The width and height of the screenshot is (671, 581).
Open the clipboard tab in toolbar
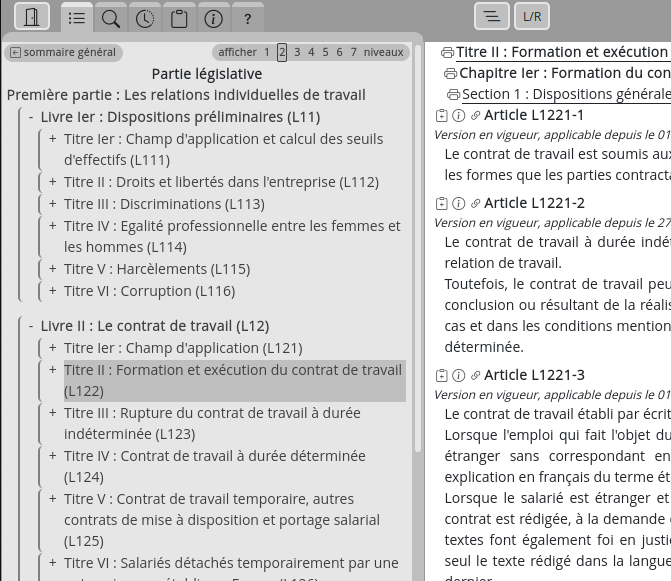tap(179, 19)
